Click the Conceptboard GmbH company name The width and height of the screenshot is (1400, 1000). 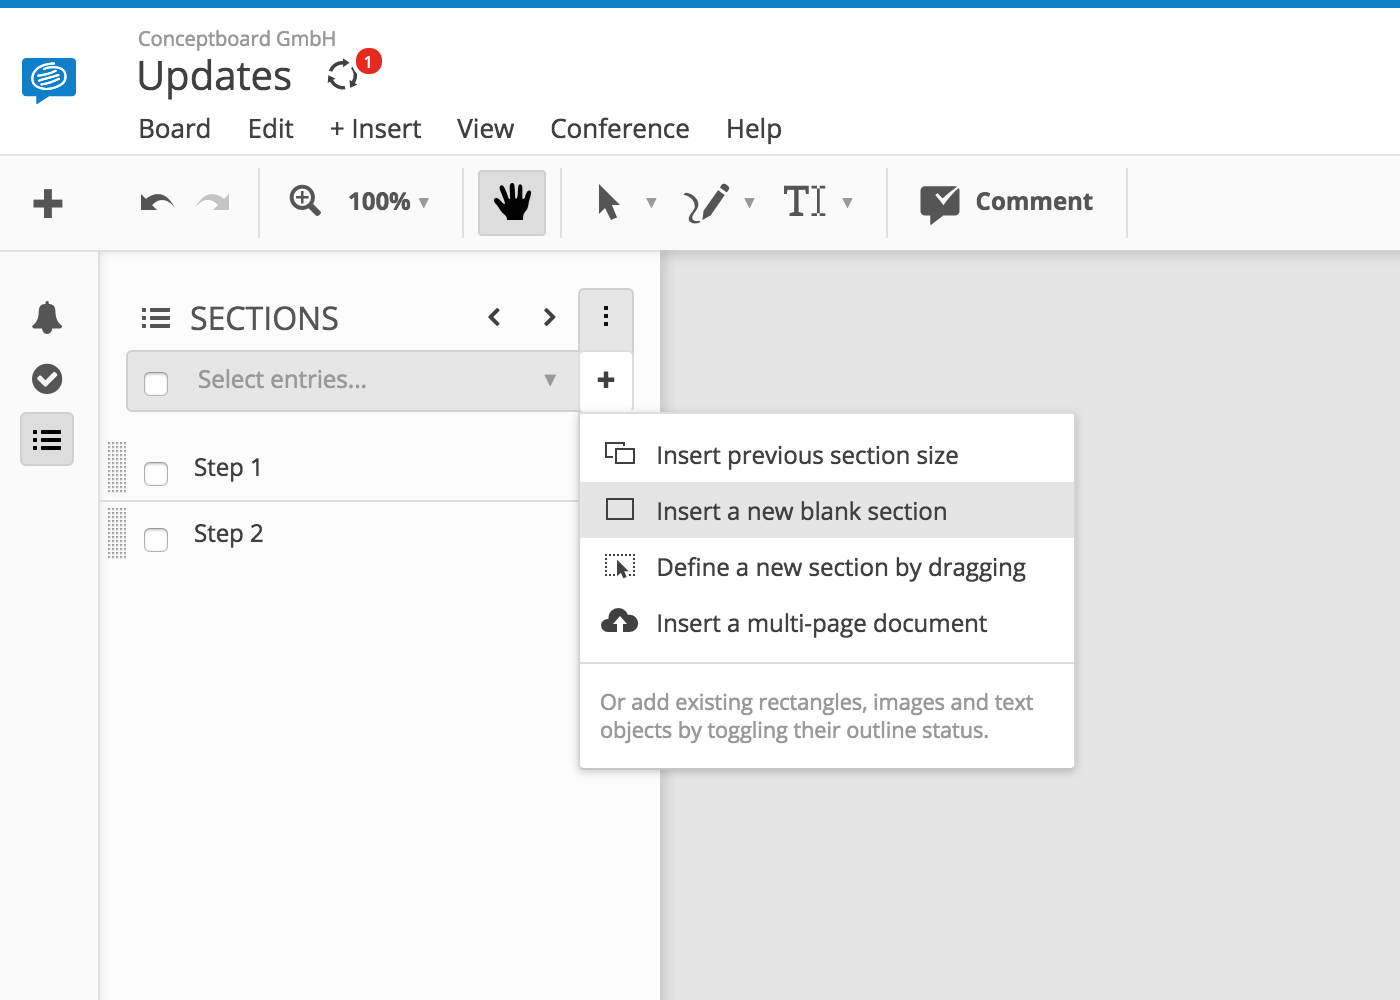[237, 39]
